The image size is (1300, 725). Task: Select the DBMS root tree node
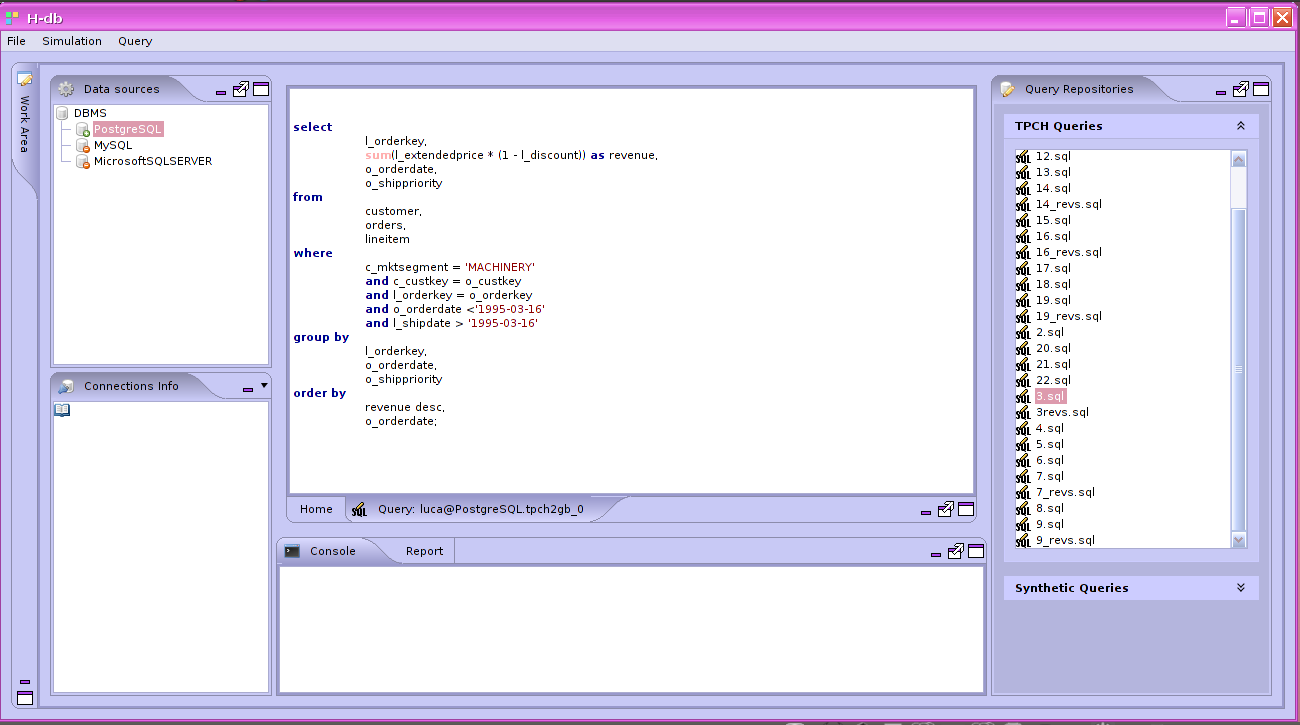coord(90,113)
